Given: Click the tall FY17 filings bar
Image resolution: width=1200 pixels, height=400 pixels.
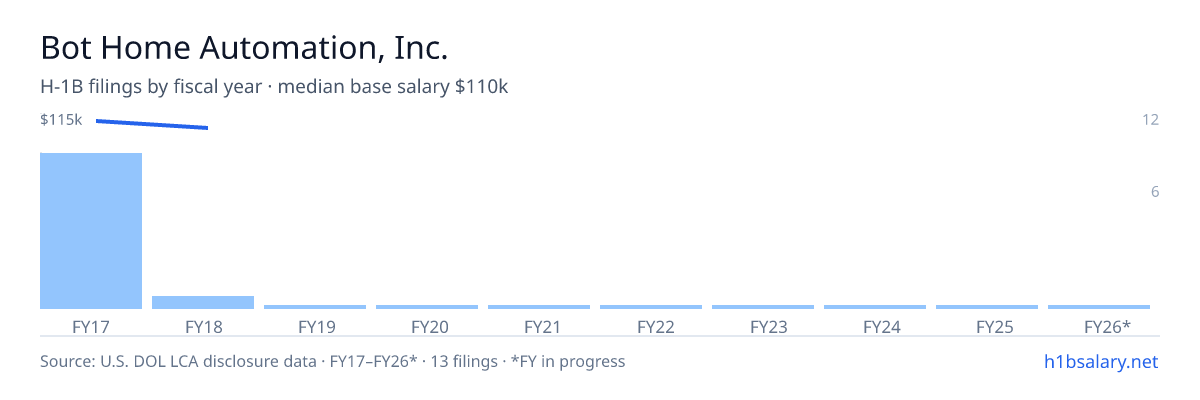Looking at the screenshot, I should pos(91,231).
